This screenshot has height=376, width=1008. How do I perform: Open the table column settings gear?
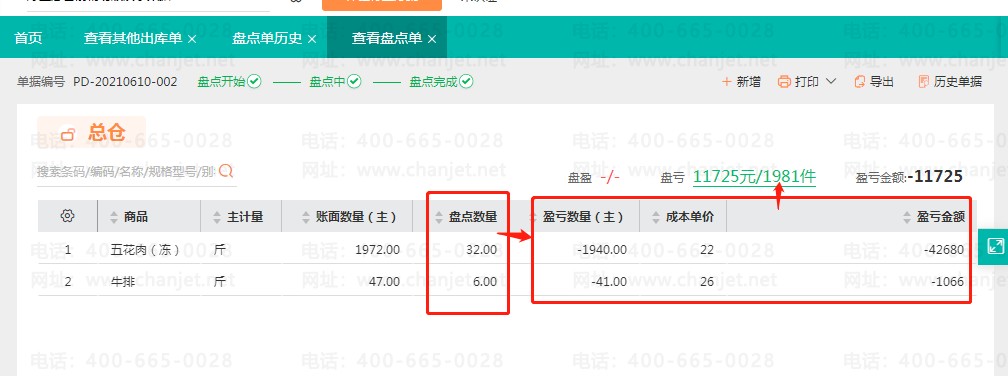[x=68, y=216]
